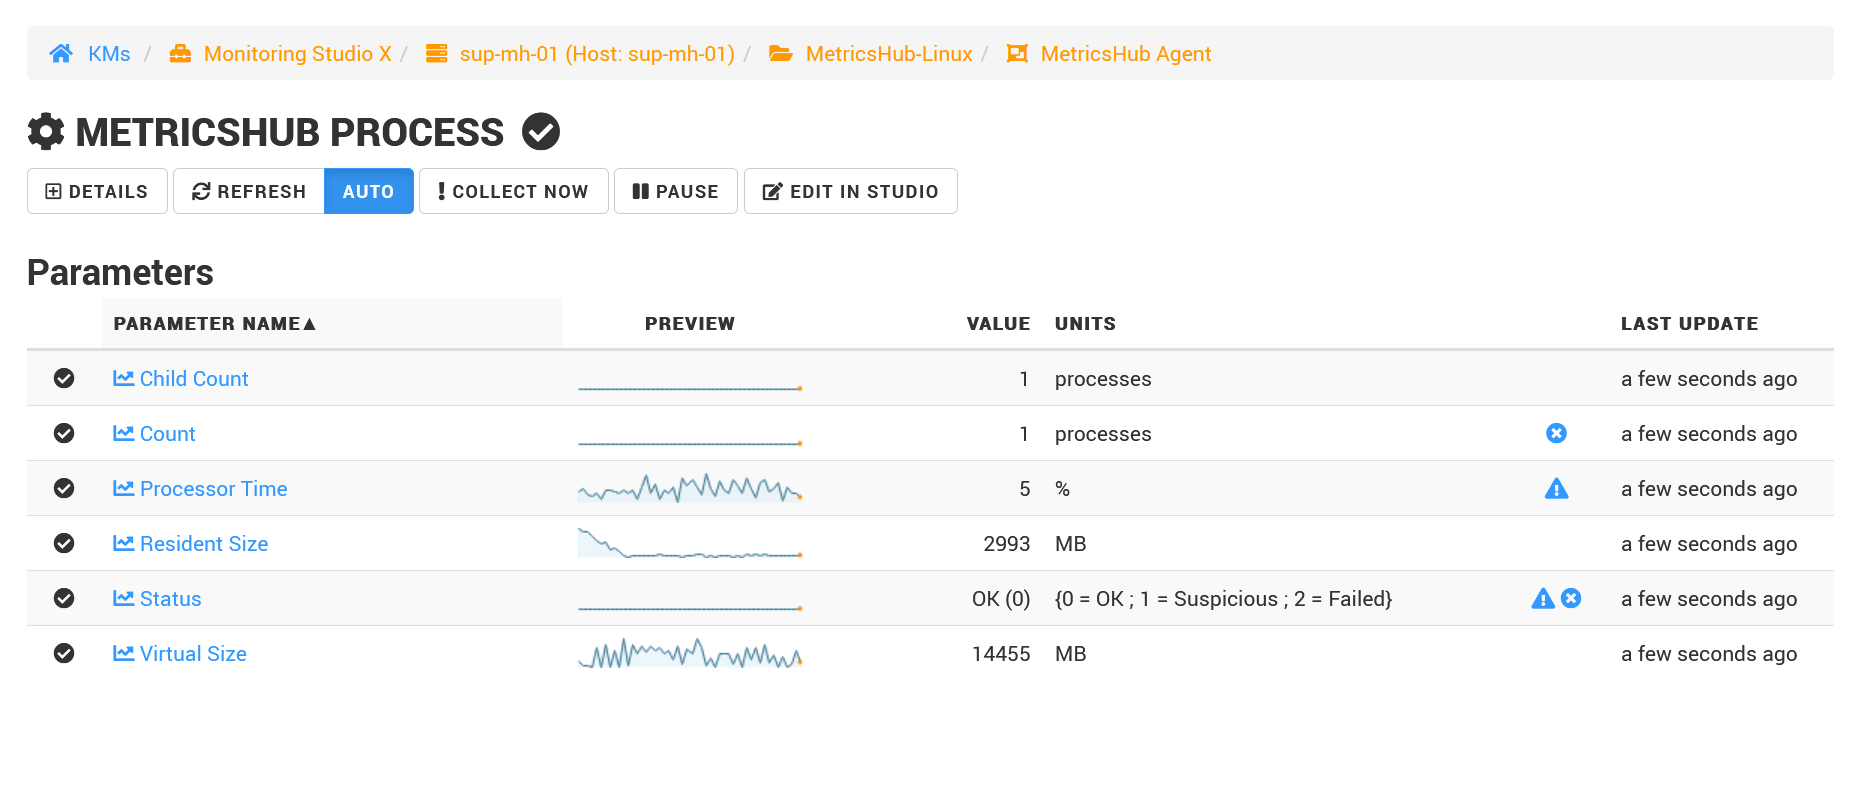1852x786 pixels.
Task: Open the KMs breadcrumb link
Action: (109, 53)
